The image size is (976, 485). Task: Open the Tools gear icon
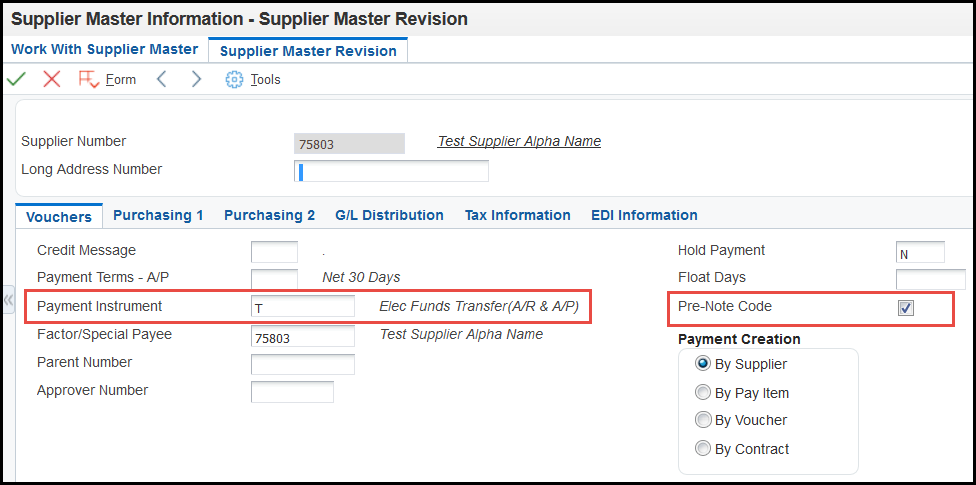tap(234, 80)
